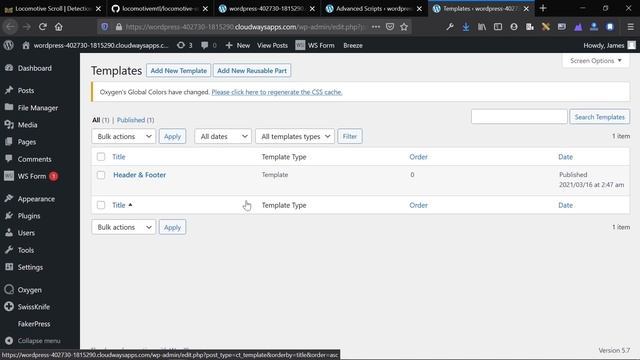Click the regenerate CSS cache link
Screen dimensions: 640x360
(277, 92)
